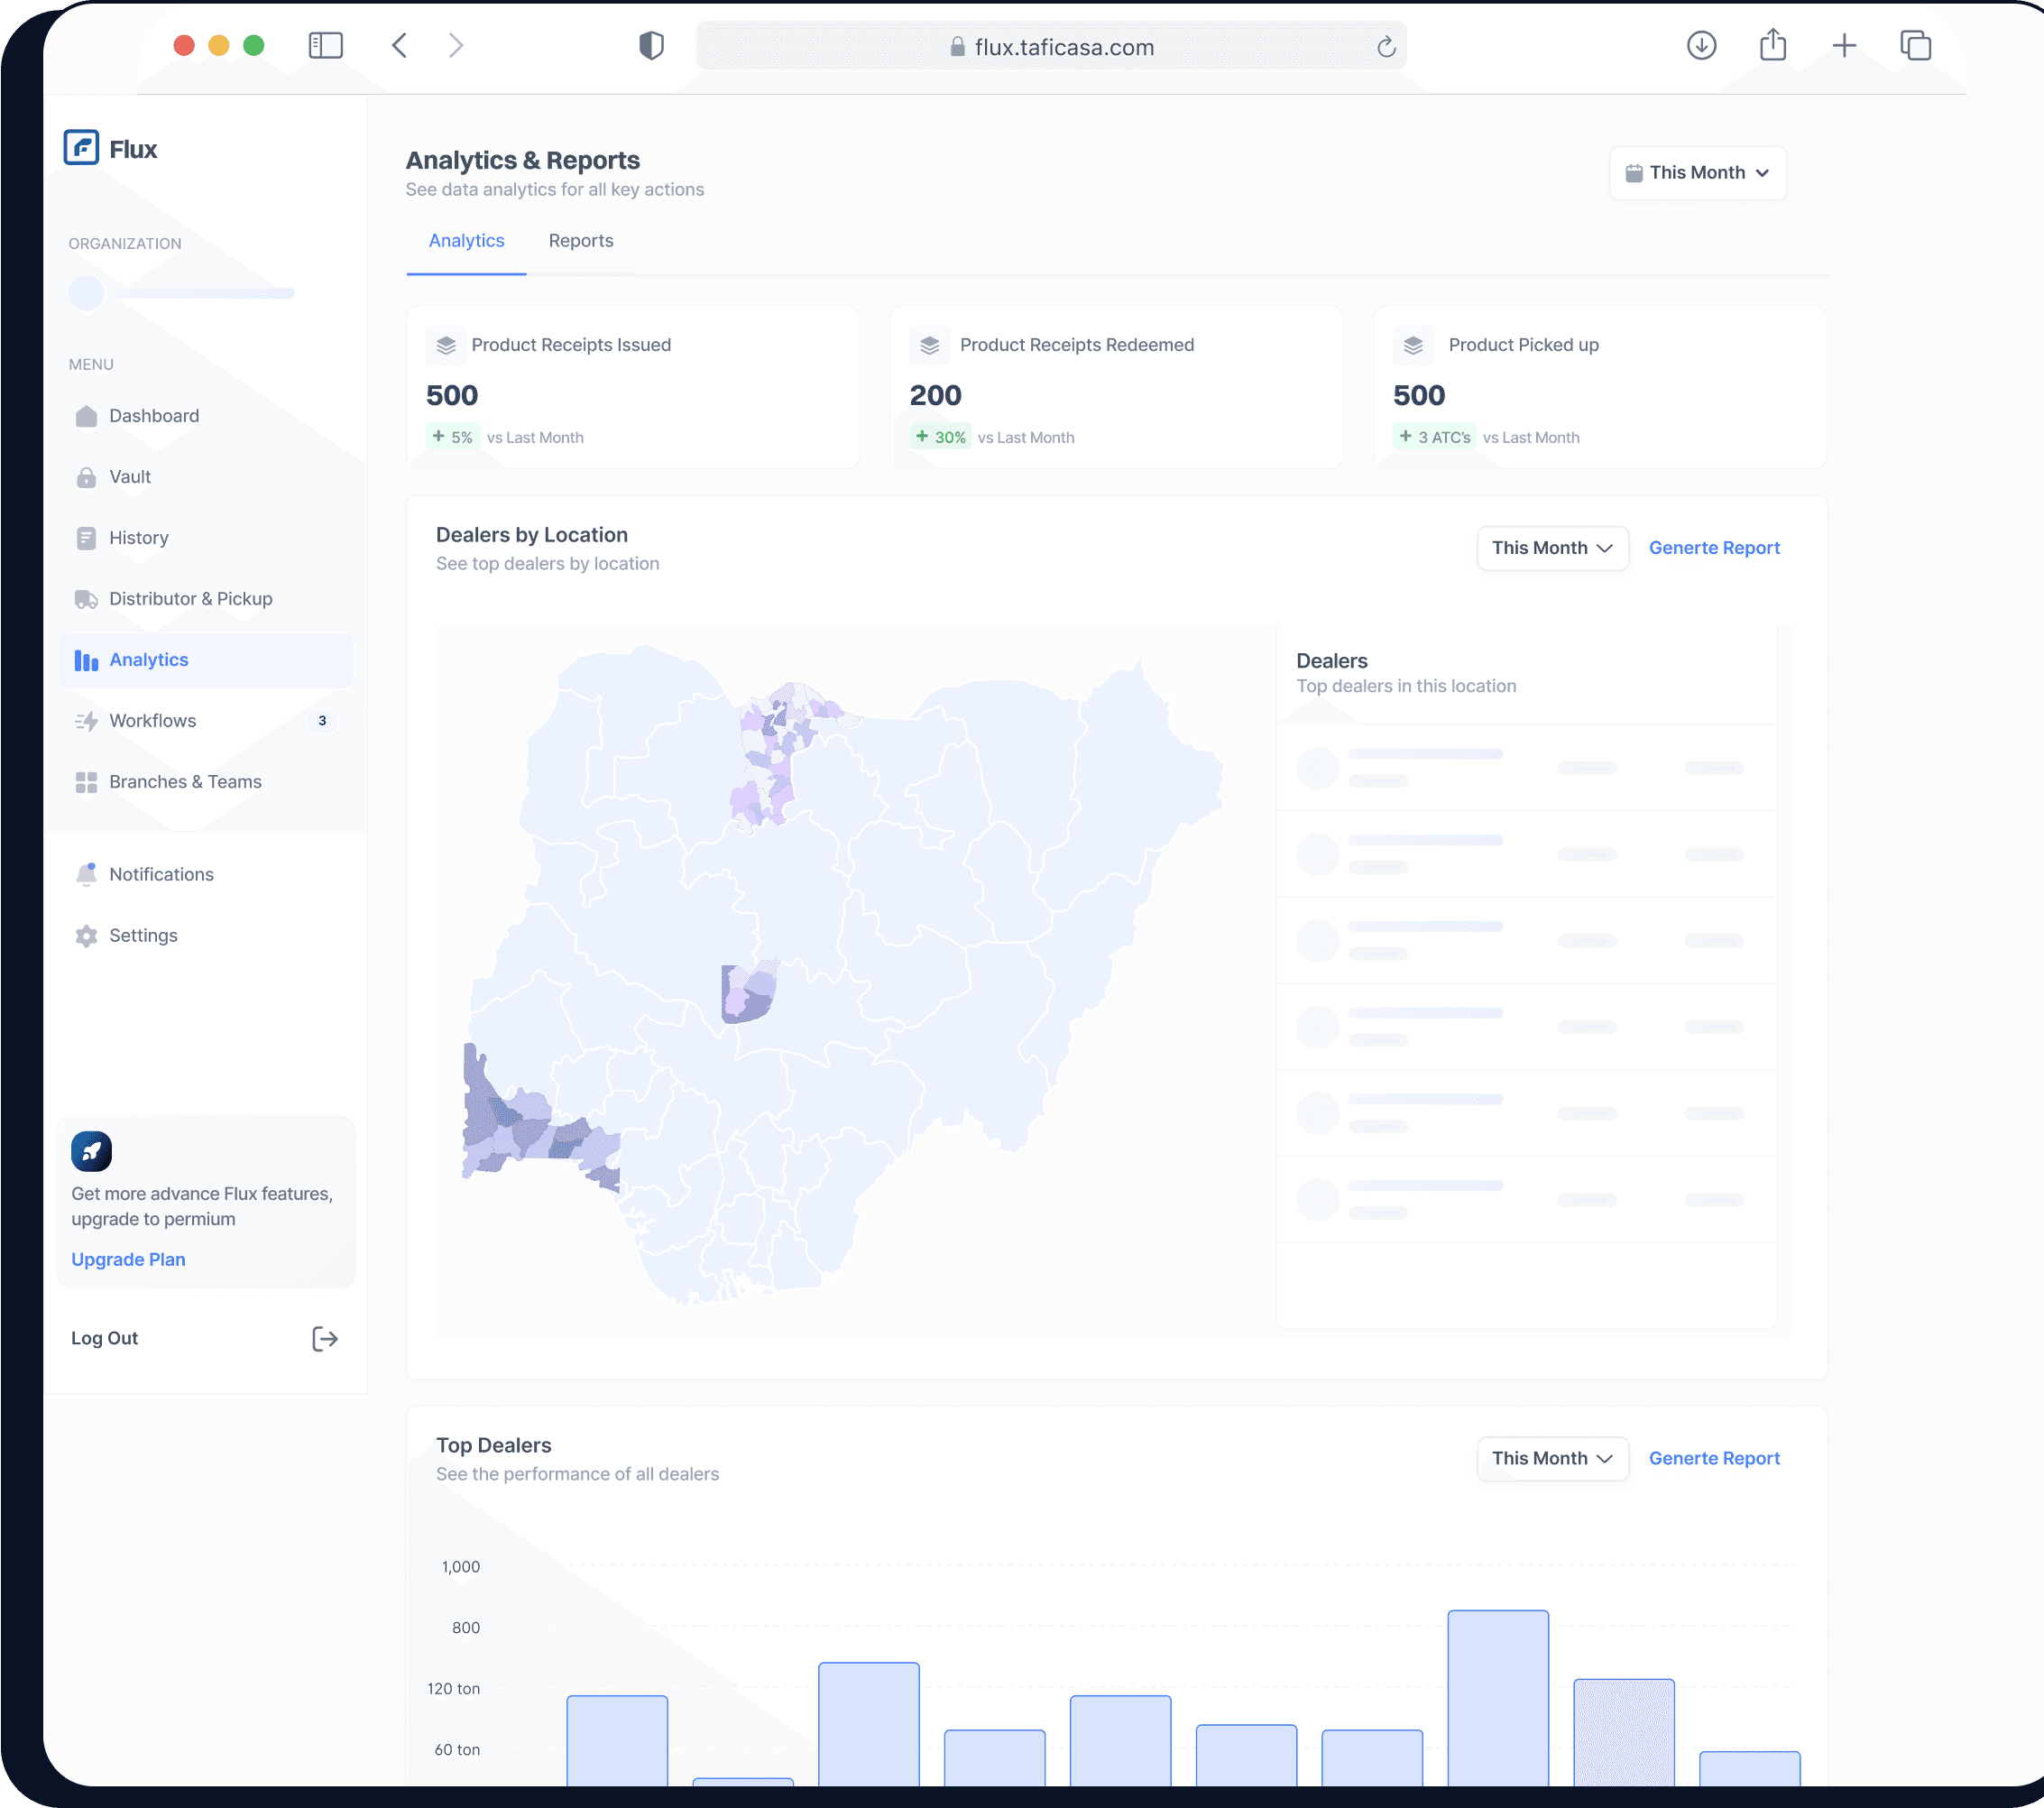
Task: Open History in the sidebar menu
Action: point(206,538)
